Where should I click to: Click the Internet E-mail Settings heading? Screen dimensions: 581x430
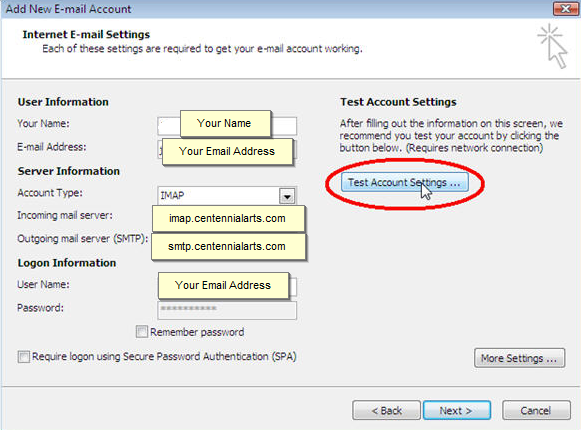[x=86, y=34]
